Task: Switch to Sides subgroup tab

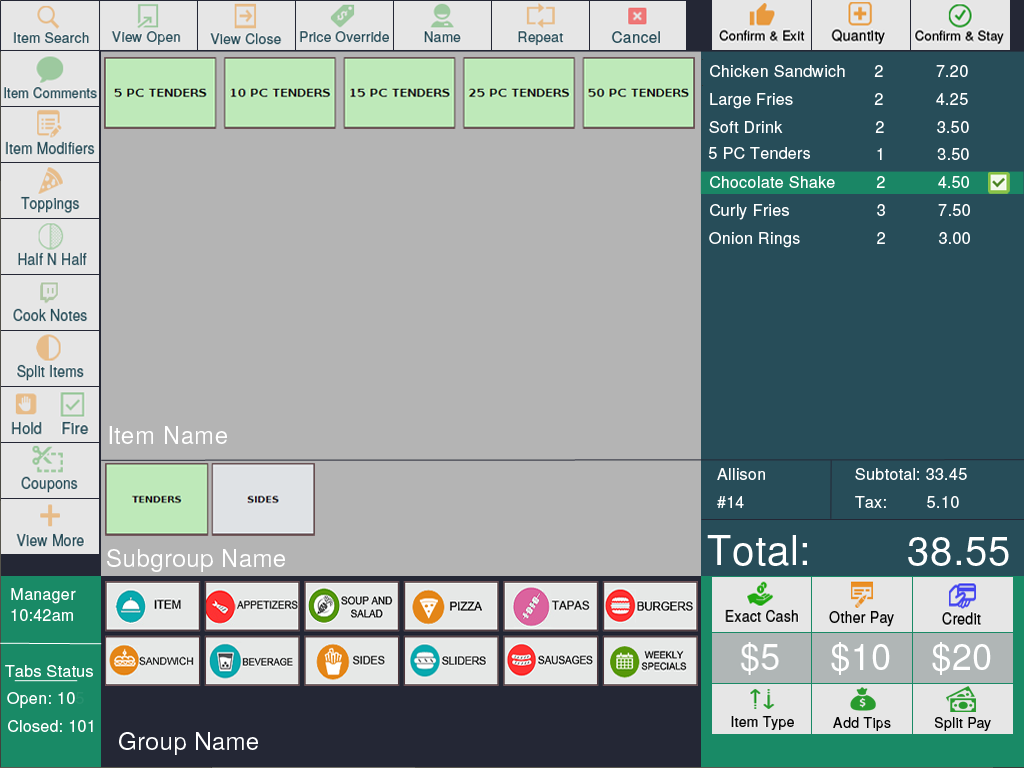Action: pyautogui.click(x=263, y=499)
